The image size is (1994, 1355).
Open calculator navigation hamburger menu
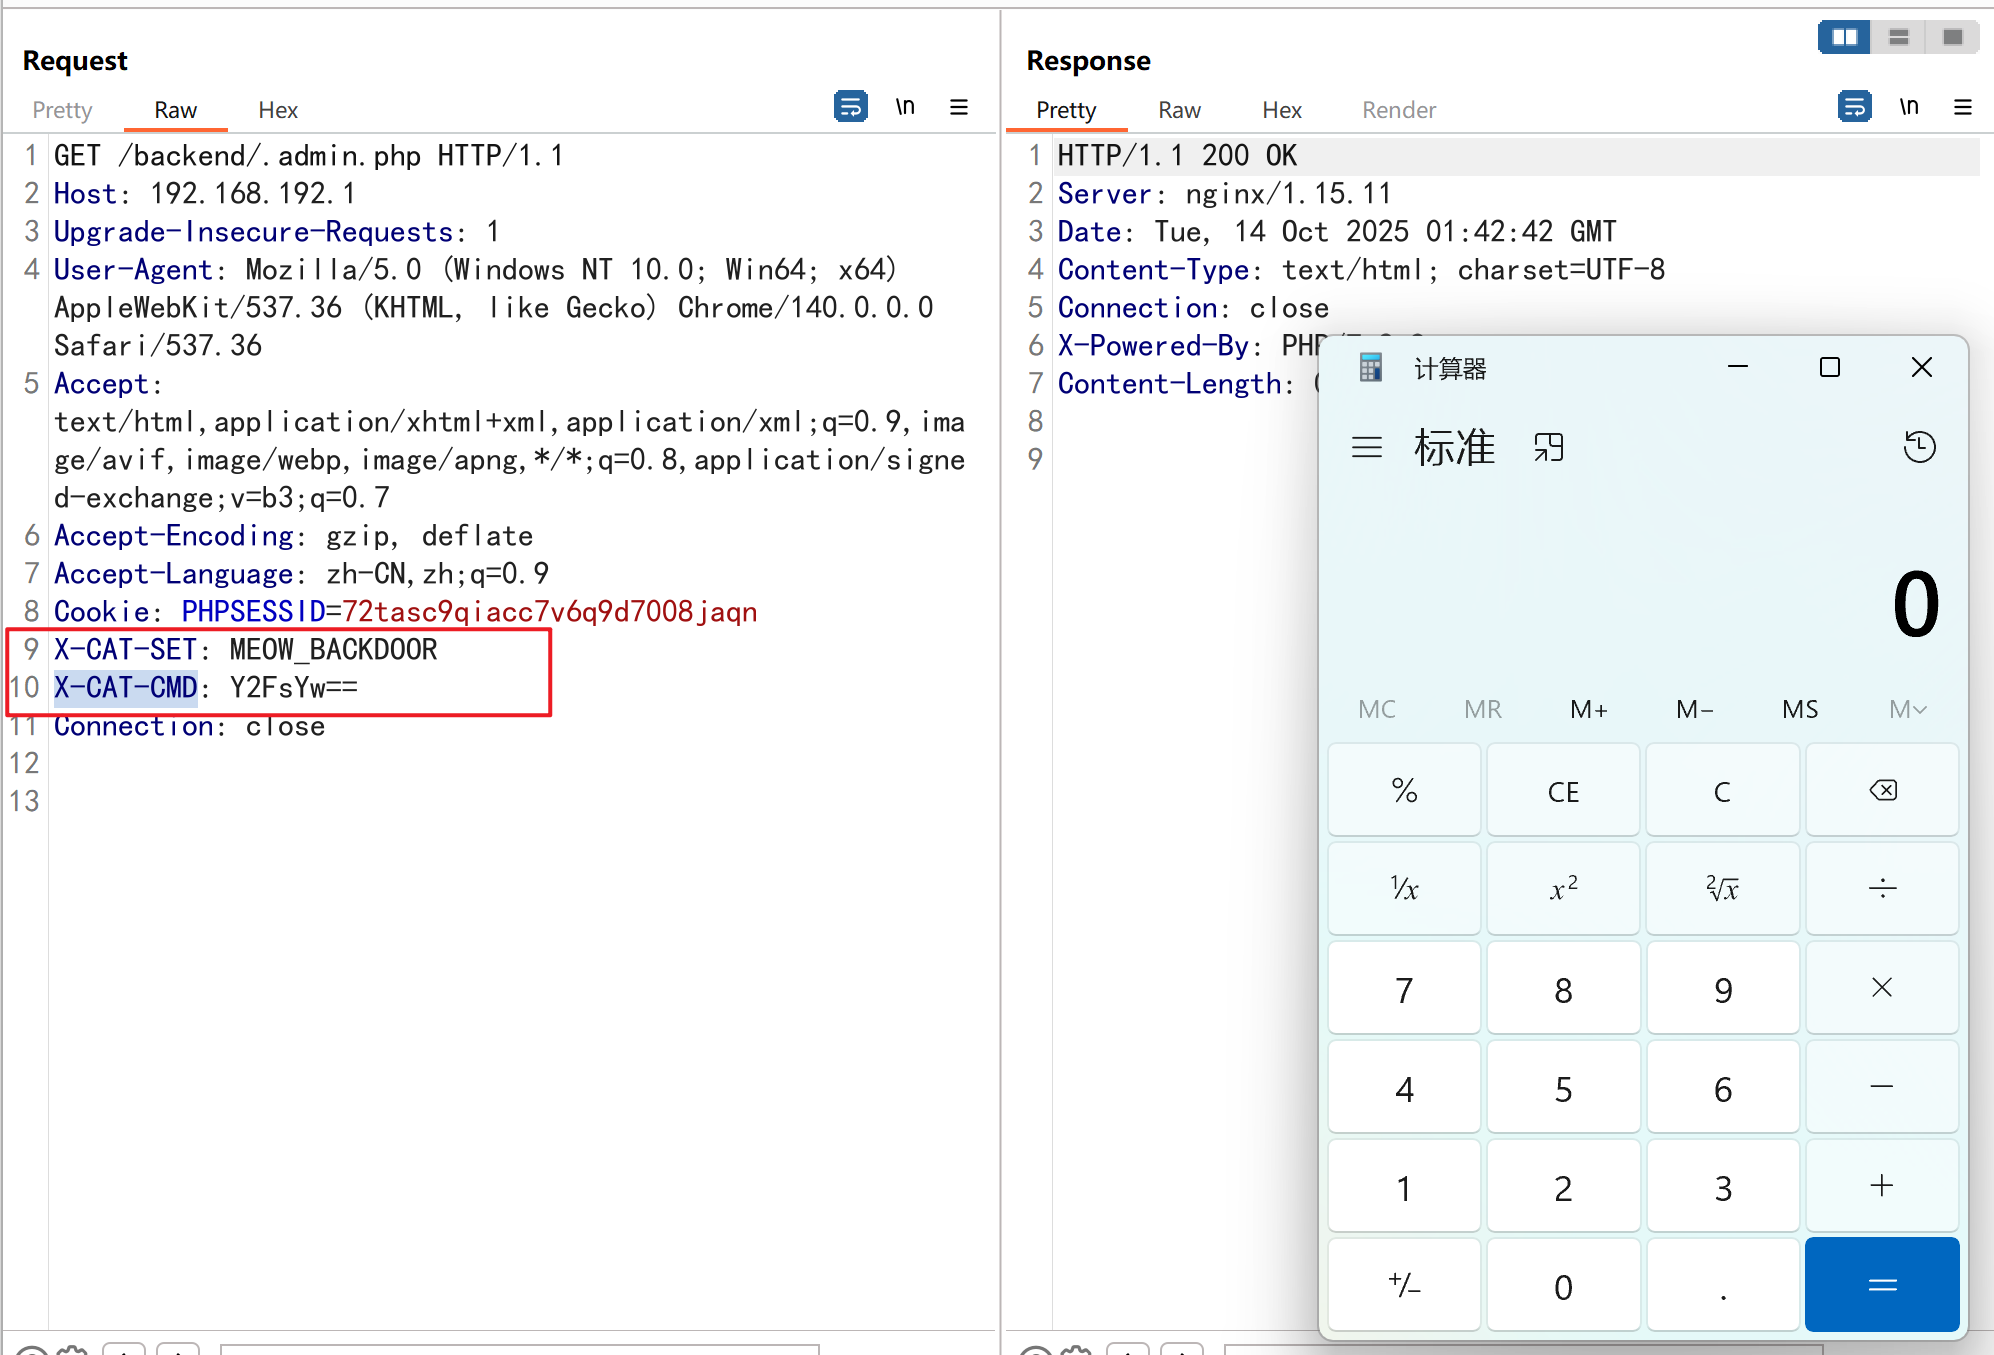pyautogui.click(x=1366, y=447)
